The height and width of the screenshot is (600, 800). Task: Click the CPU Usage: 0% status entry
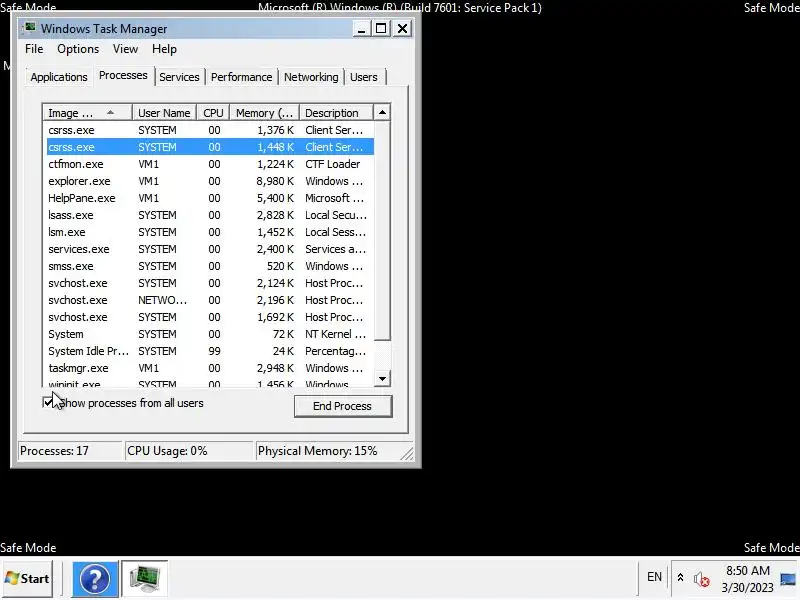coord(189,451)
